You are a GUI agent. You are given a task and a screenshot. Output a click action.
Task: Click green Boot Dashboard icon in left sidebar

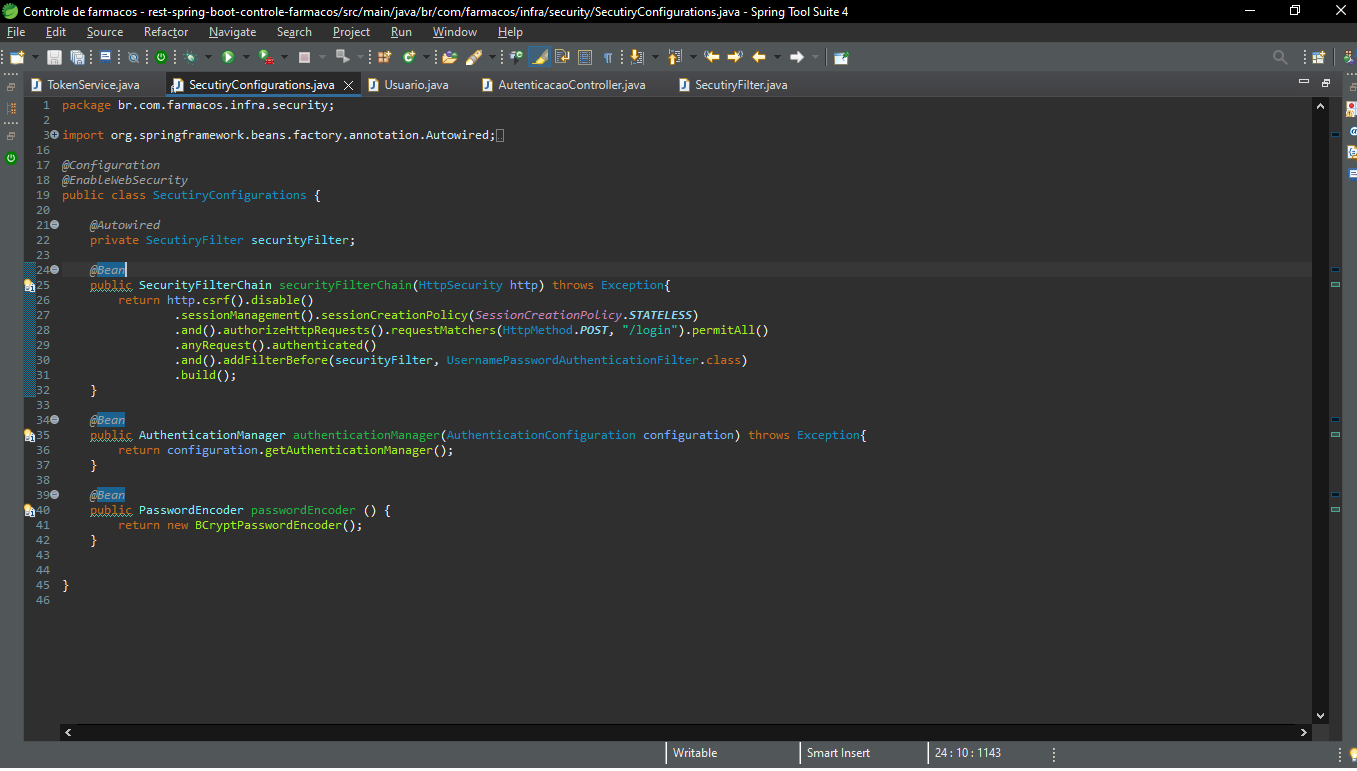11,158
